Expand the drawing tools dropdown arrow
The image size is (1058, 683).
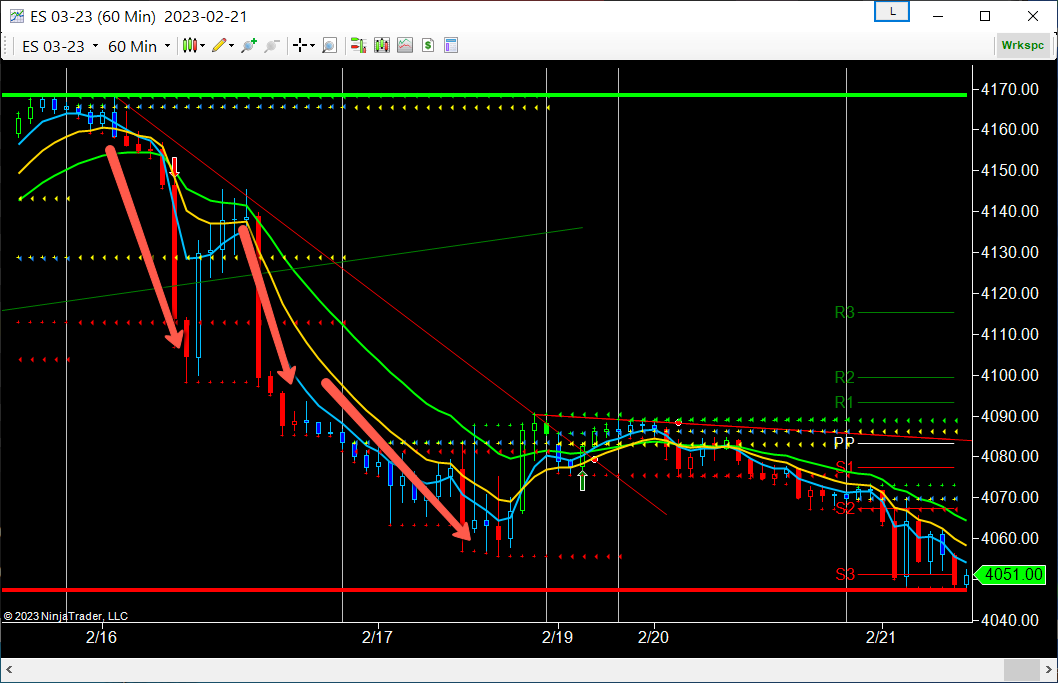coord(231,46)
